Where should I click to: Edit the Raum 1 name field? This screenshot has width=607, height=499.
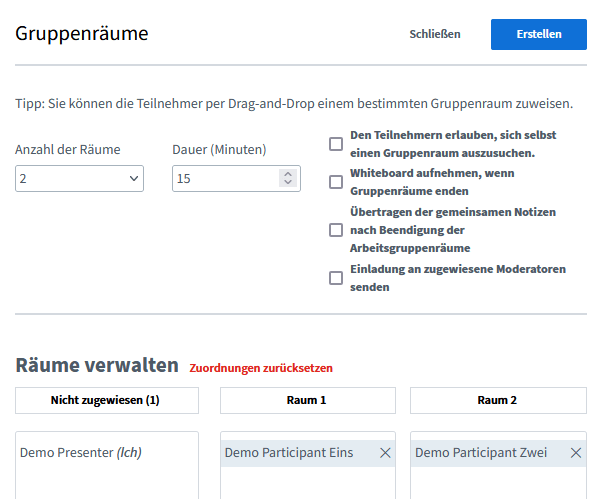click(x=308, y=401)
